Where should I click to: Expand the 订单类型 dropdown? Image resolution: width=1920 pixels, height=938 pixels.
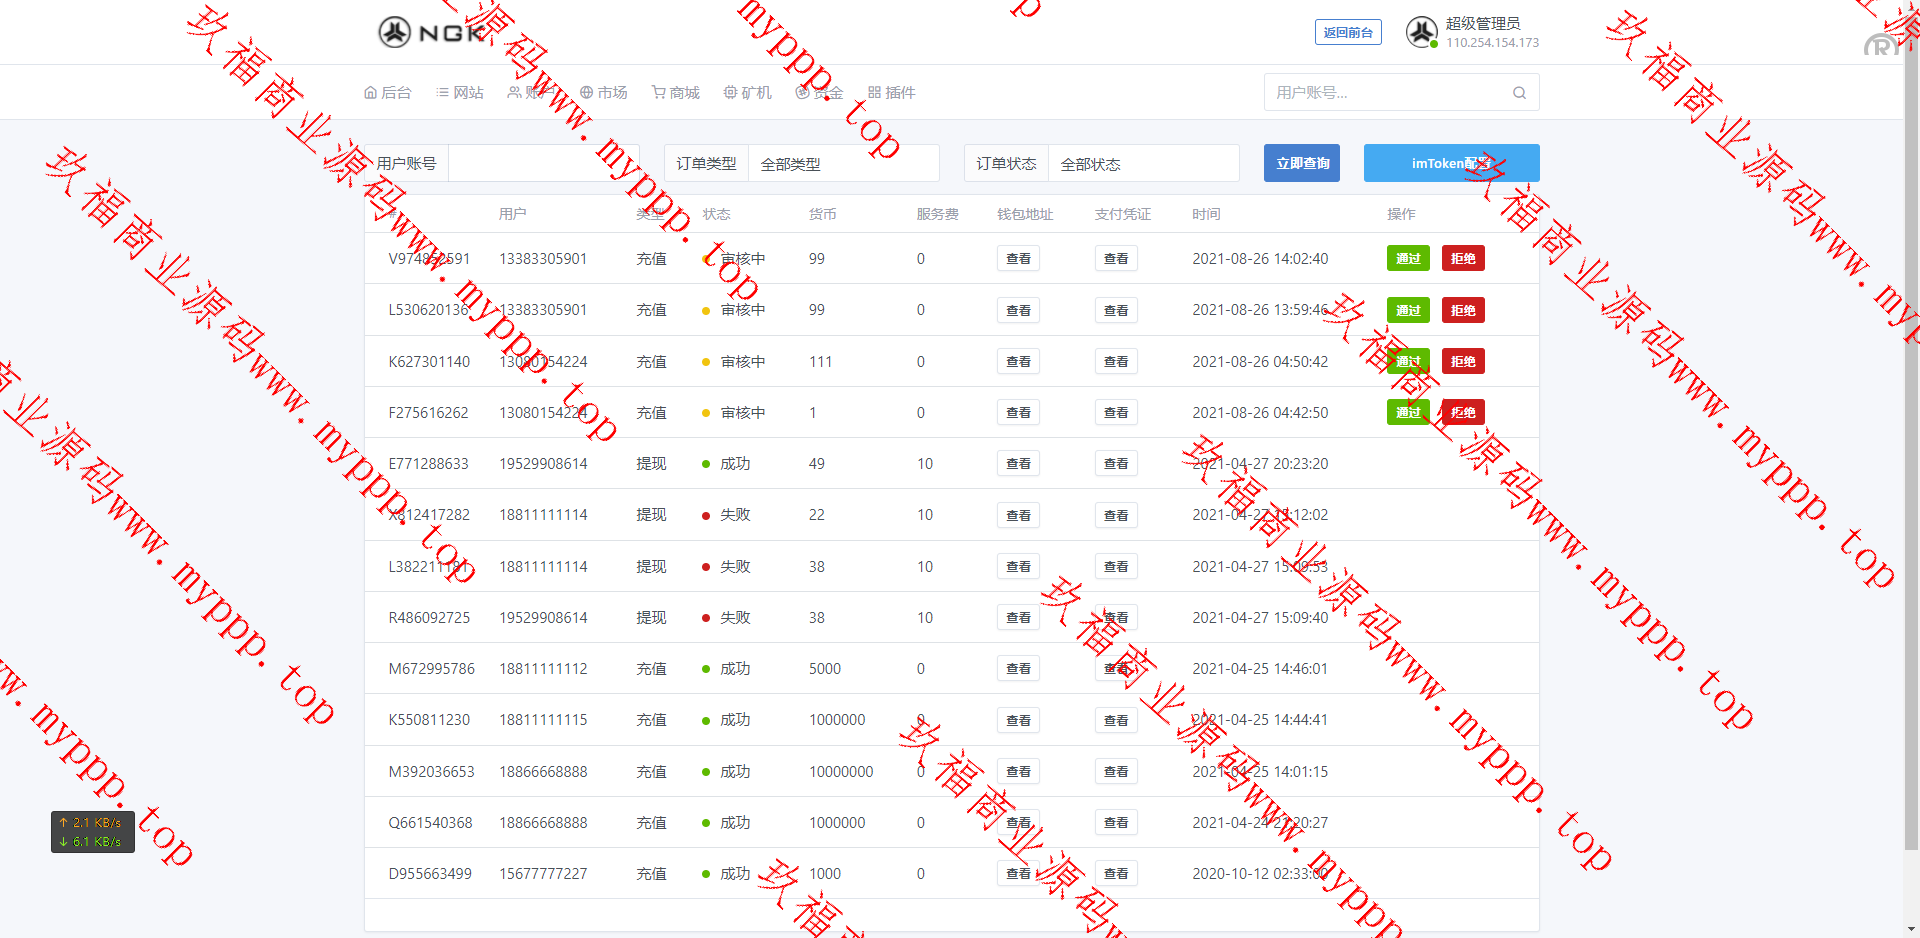842,164
